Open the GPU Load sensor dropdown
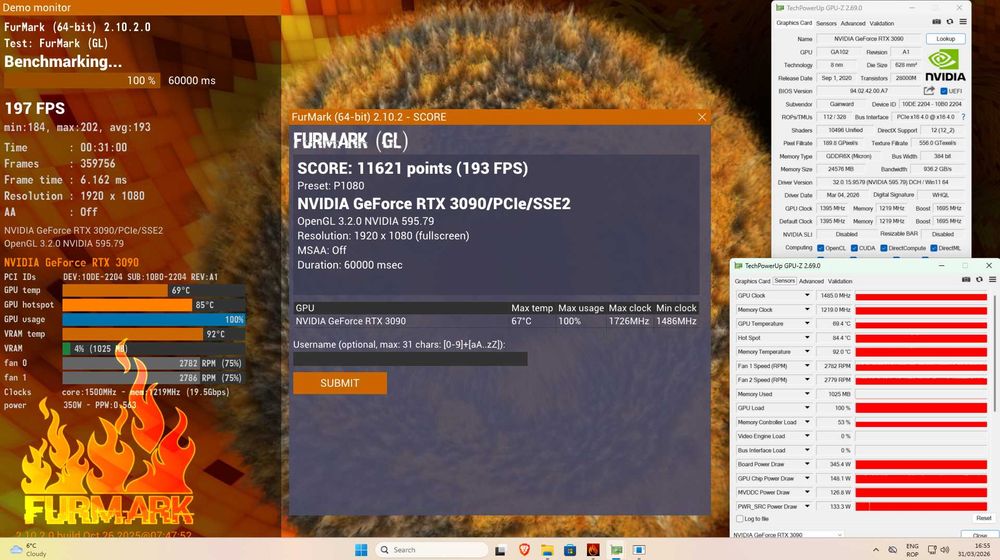 click(807, 408)
